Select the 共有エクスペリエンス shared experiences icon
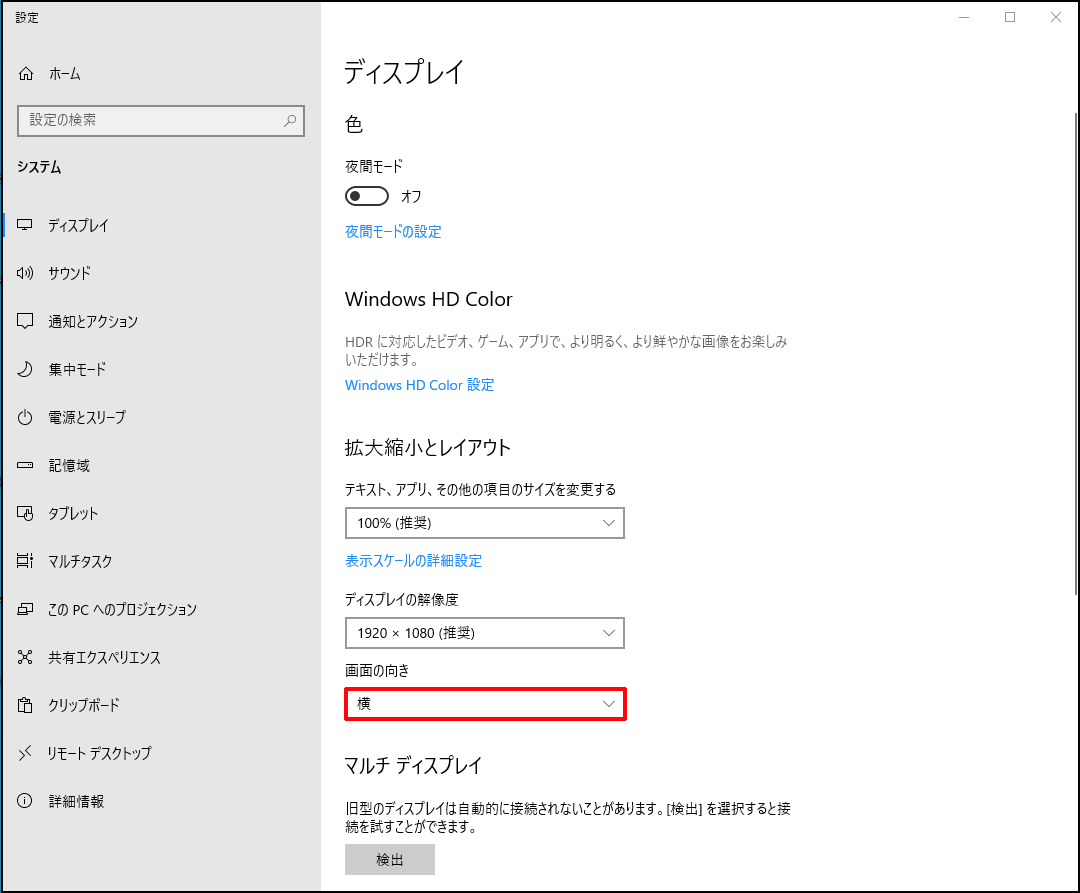The width and height of the screenshot is (1080, 893). click(x=25, y=657)
